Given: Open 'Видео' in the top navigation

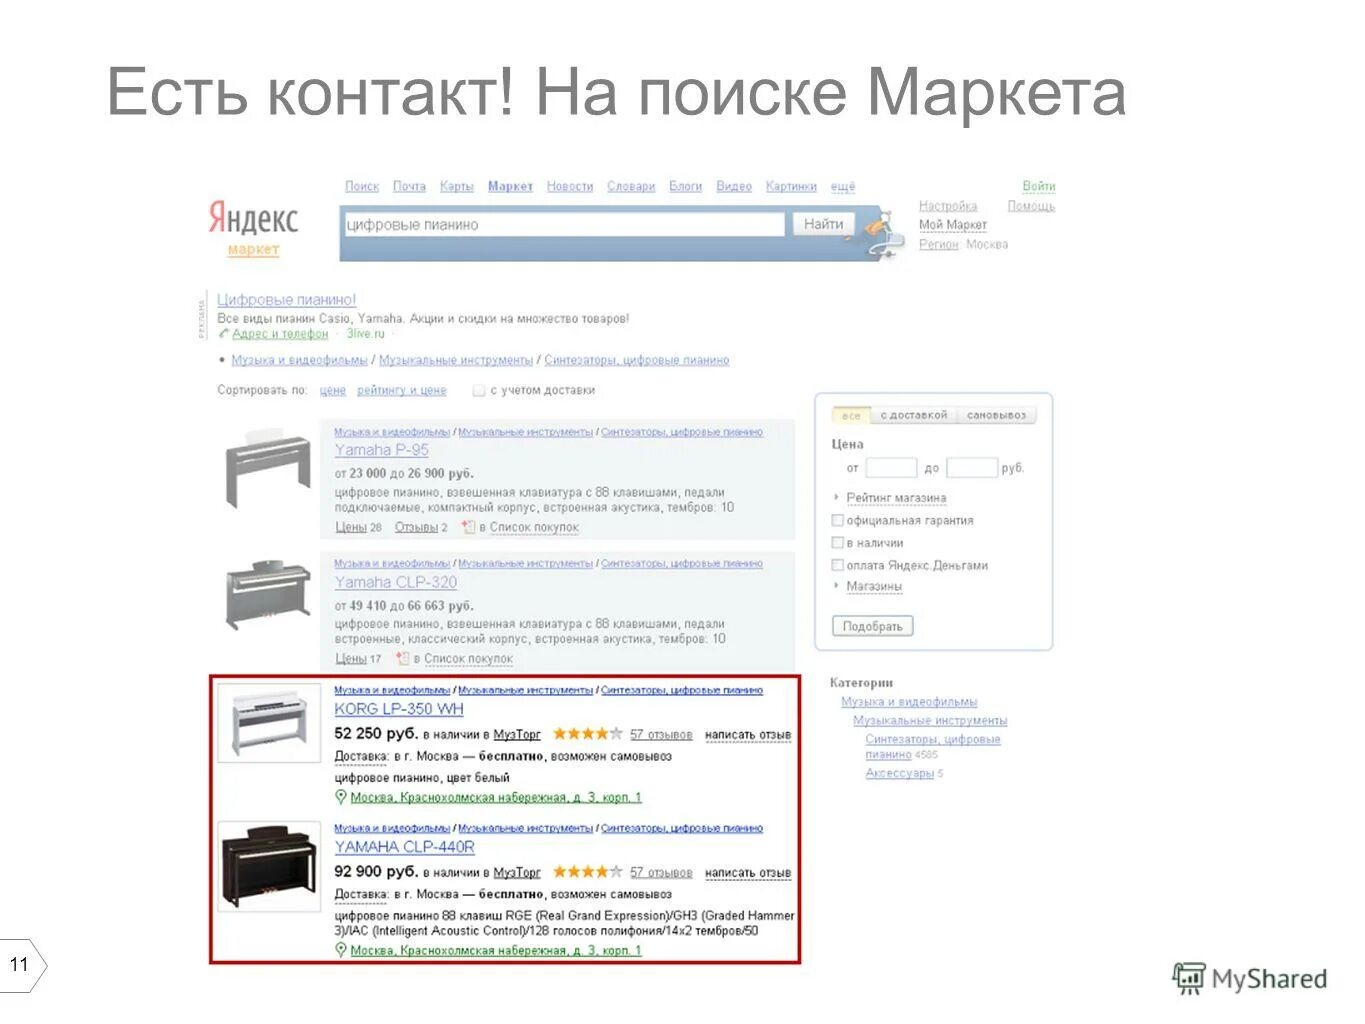Looking at the screenshot, I should (734, 187).
